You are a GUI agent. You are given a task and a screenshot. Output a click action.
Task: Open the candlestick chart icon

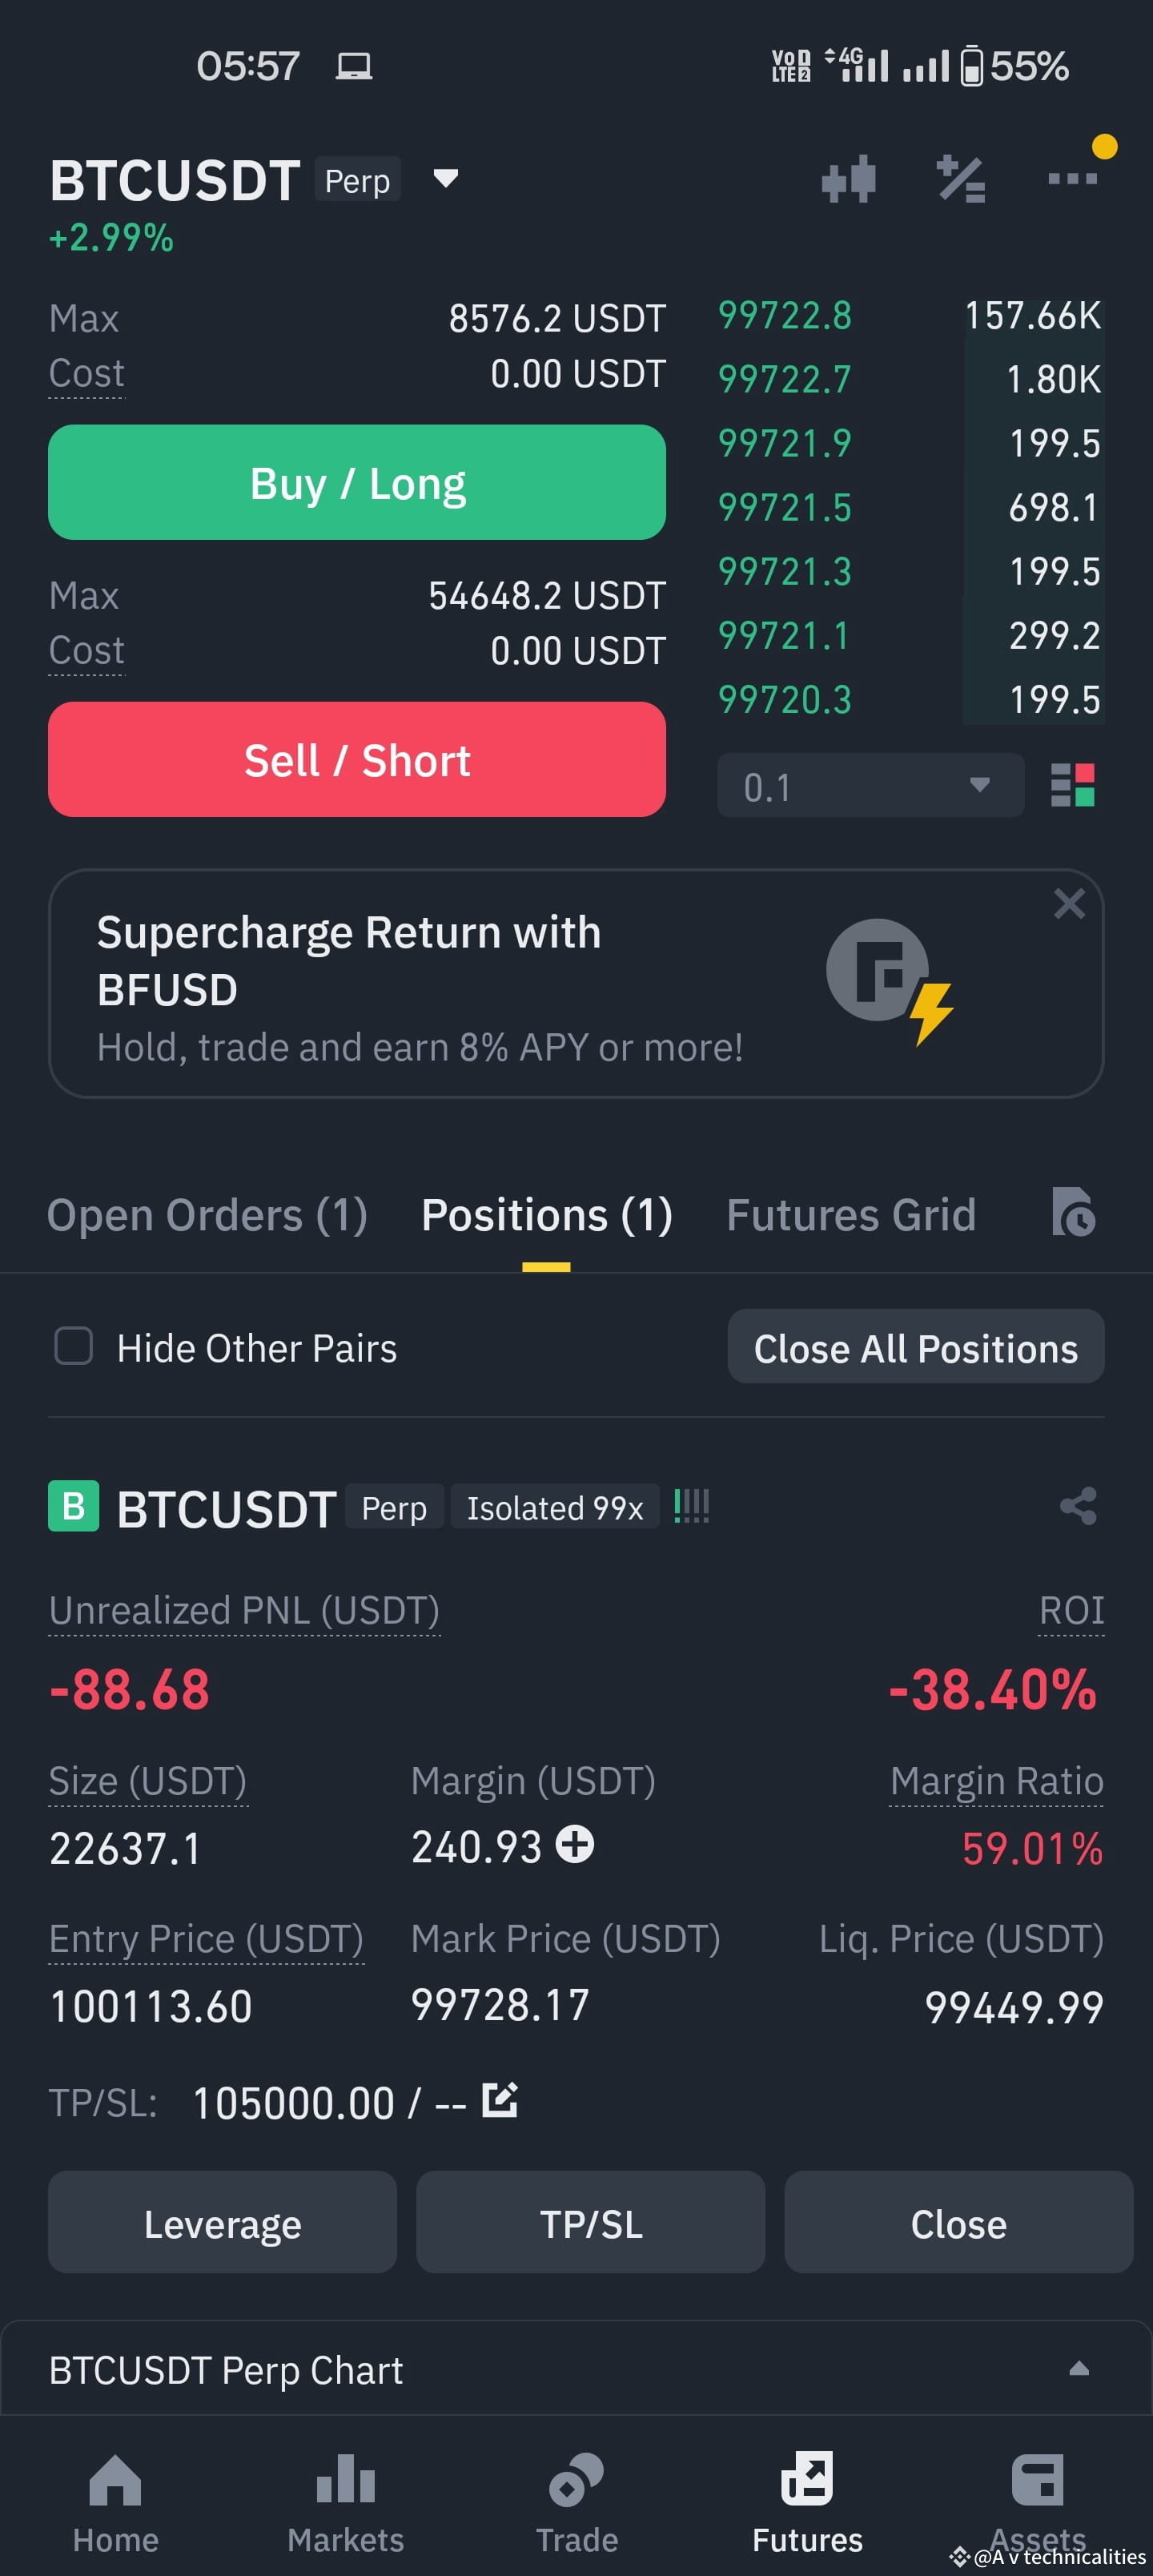(x=848, y=180)
